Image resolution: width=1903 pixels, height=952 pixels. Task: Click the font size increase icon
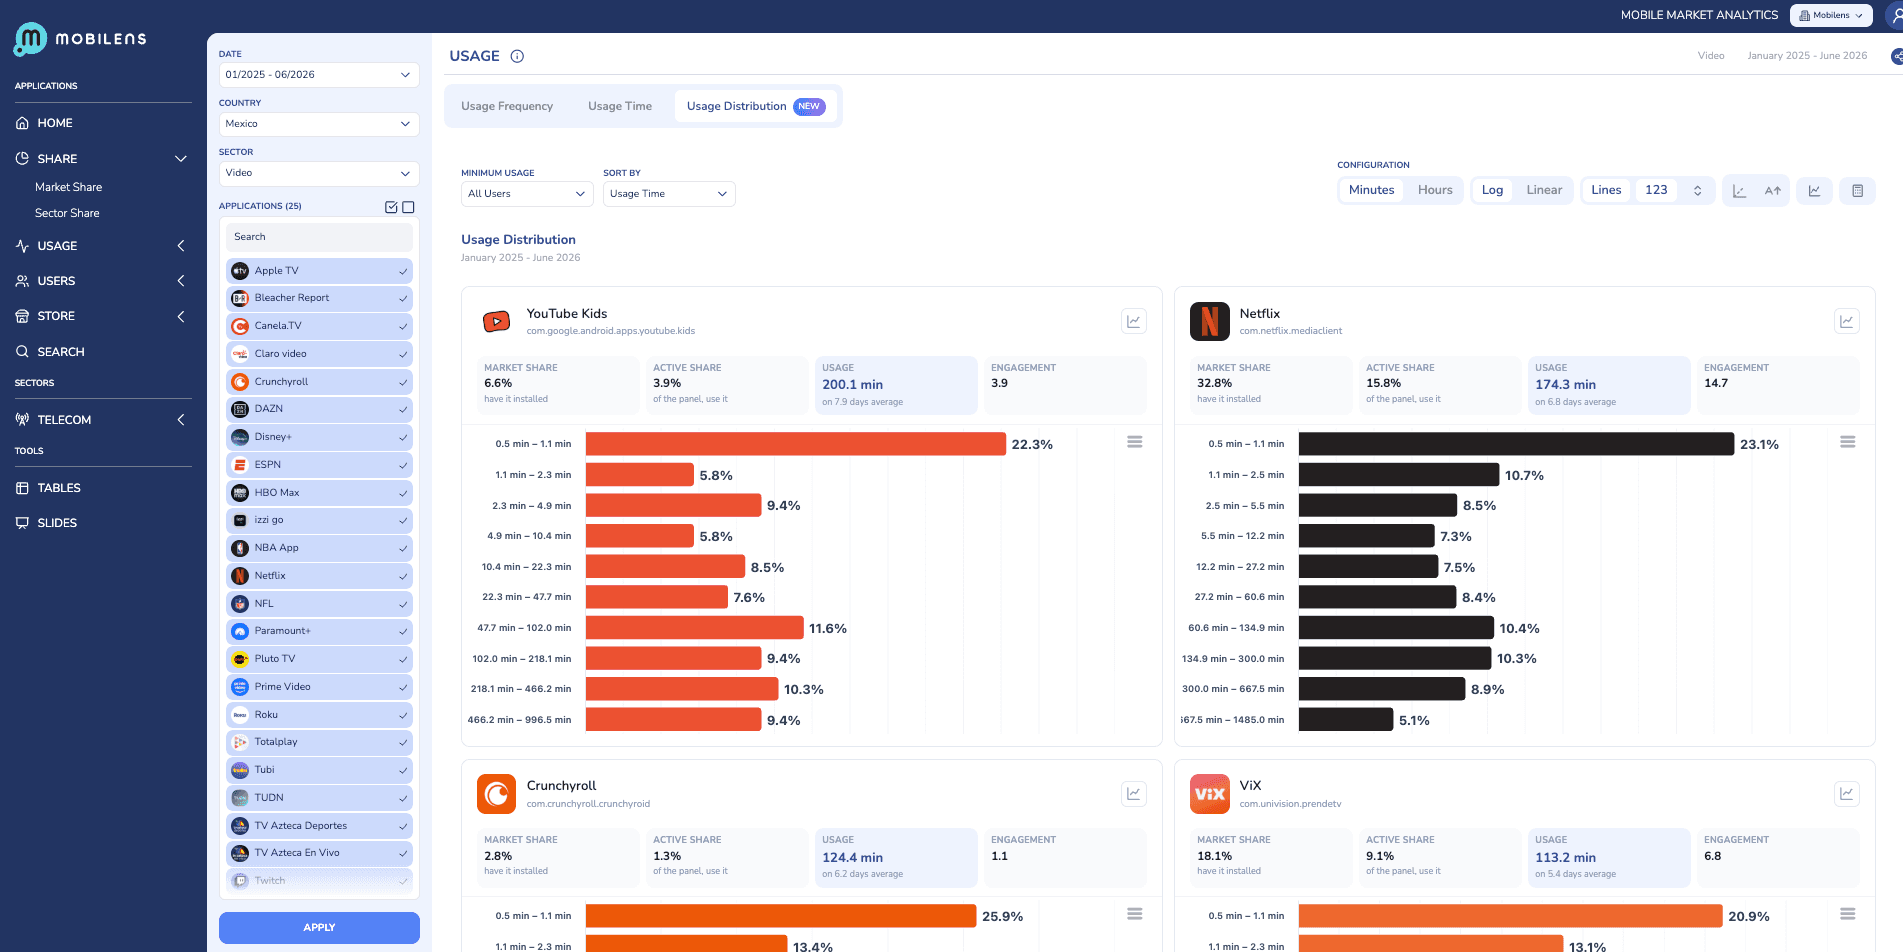[x=1773, y=191]
